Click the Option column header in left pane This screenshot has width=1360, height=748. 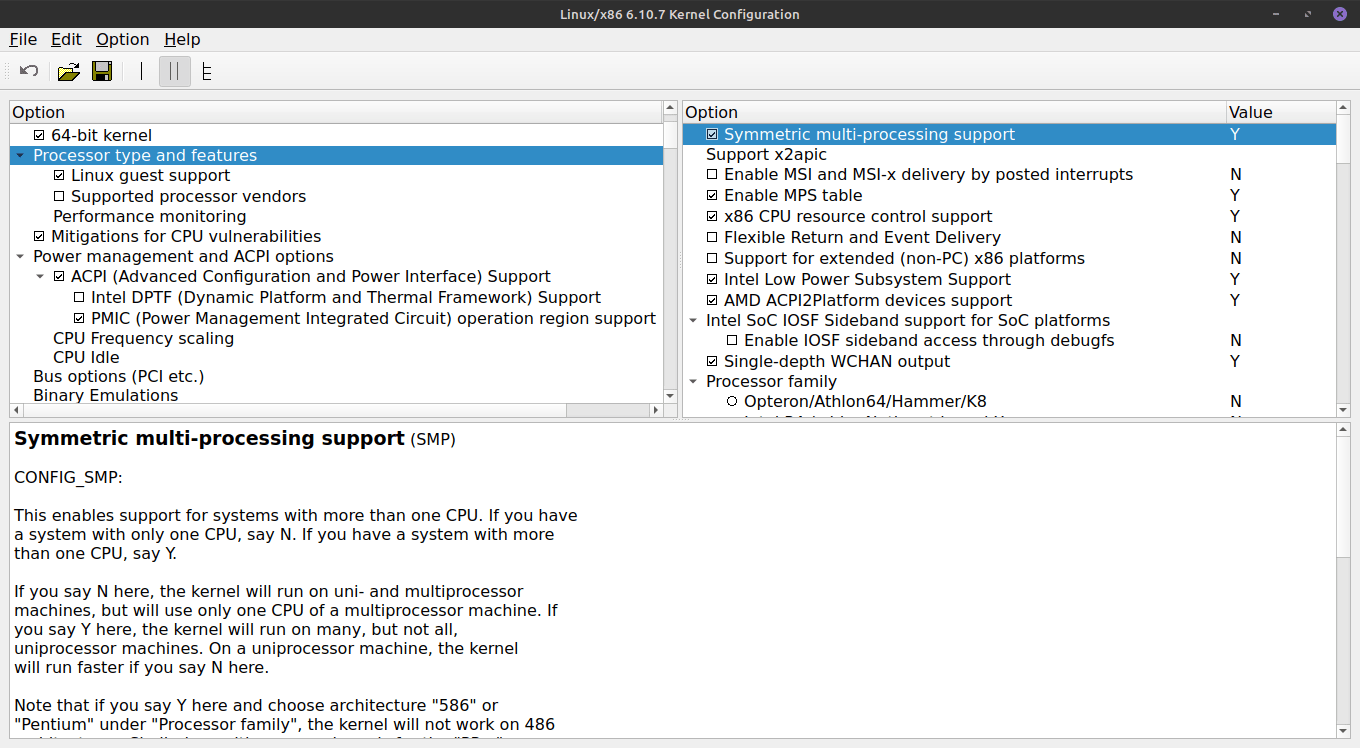pyautogui.click(x=336, y=112)
